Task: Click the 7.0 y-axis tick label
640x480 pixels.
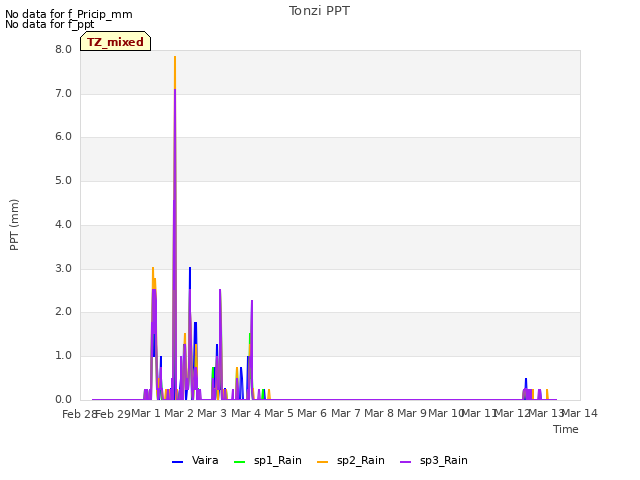Action: [x=63, y=93]
